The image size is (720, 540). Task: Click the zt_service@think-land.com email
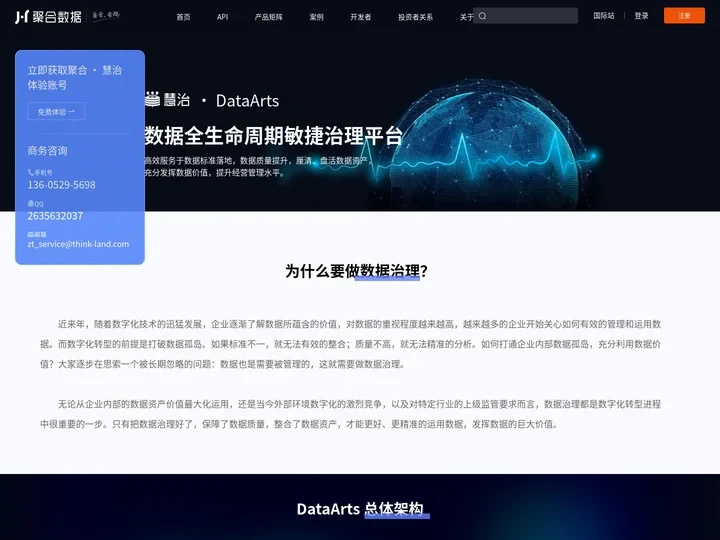[78, 244]
